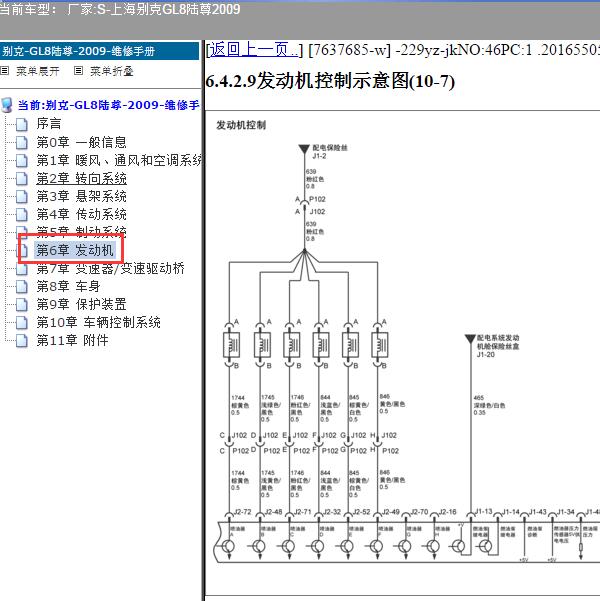Open 第9章 保护装置

(x=81, y=304)
